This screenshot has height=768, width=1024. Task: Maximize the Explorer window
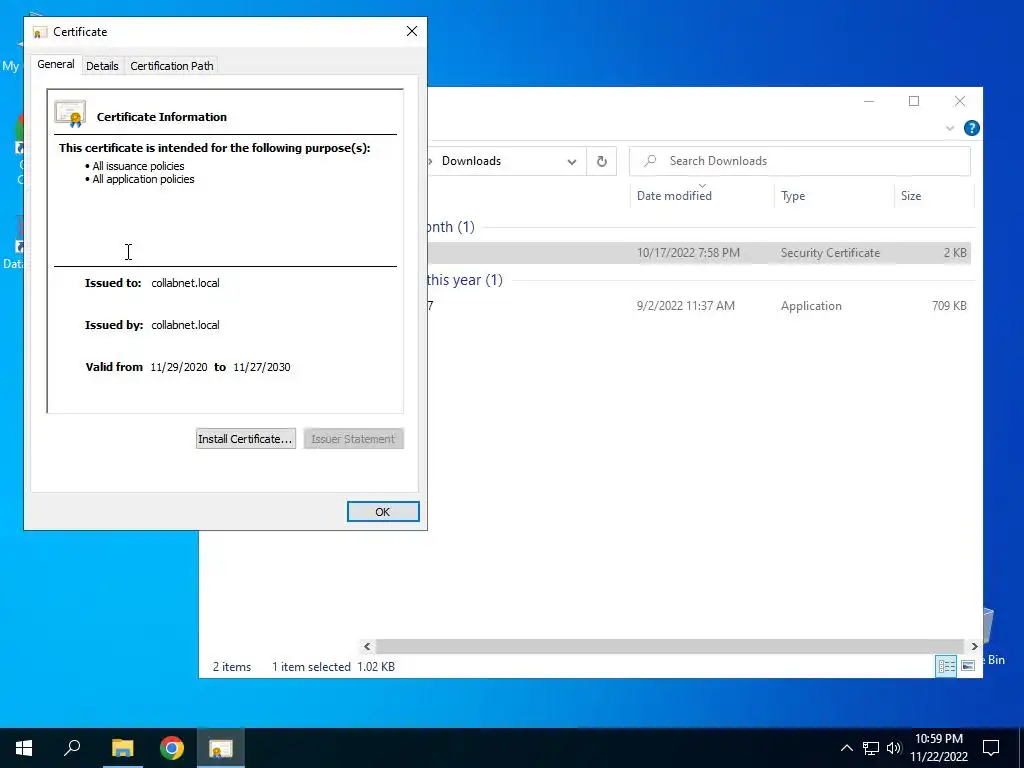coord(914,101)
